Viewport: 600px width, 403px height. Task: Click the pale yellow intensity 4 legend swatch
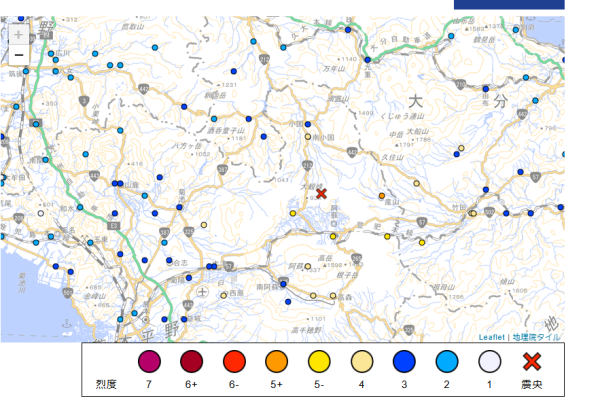362,361
